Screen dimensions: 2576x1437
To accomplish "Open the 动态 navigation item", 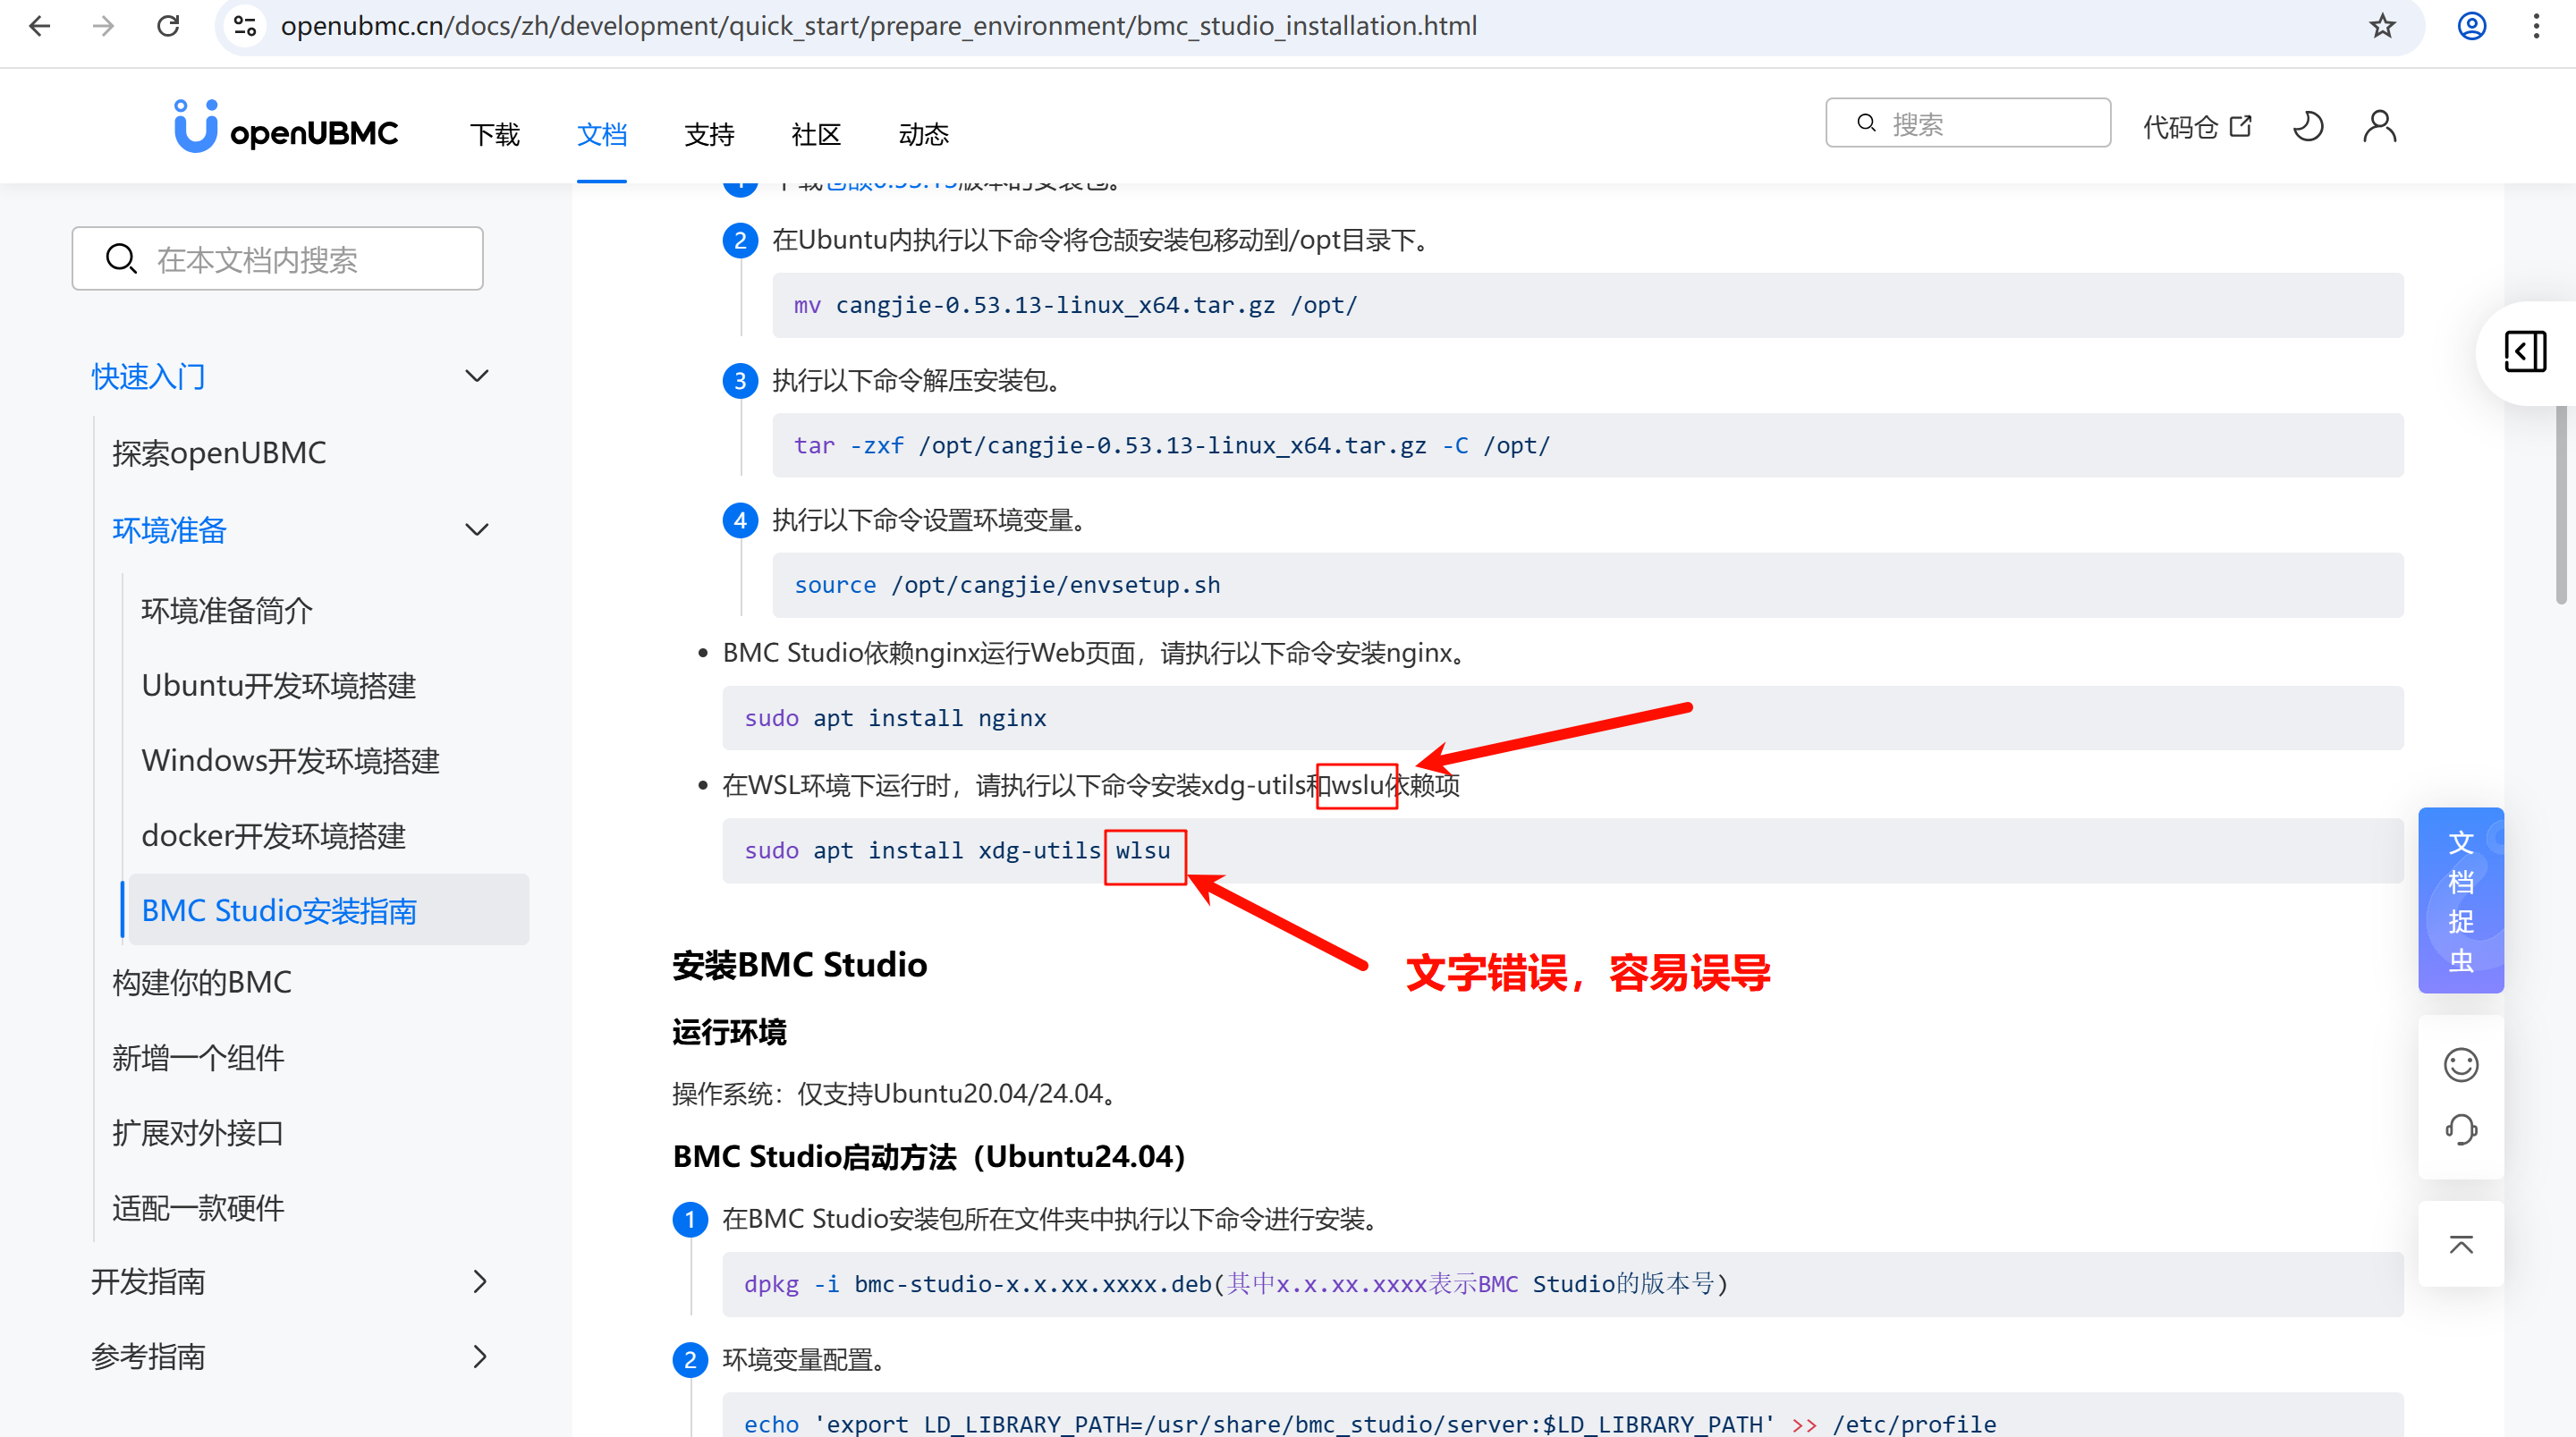I will tap(923, 134).
